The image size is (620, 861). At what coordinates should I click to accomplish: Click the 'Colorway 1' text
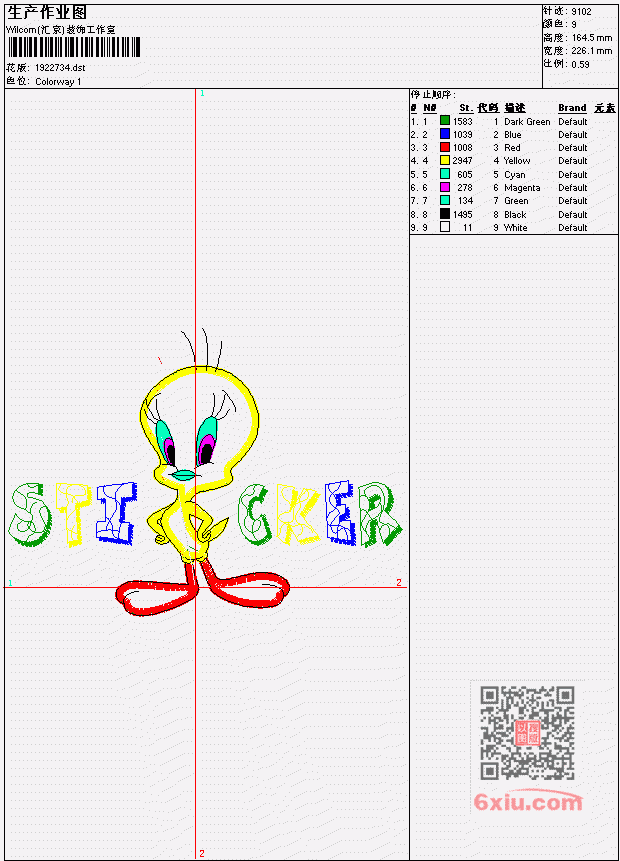pos(58,82)
